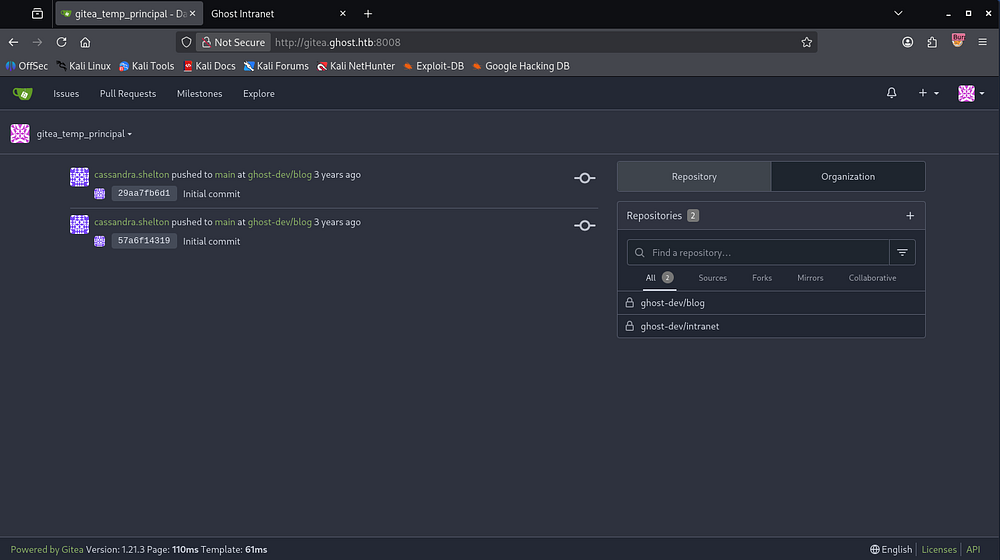
Task: Click the browser home button
Action: coord(85,42)
